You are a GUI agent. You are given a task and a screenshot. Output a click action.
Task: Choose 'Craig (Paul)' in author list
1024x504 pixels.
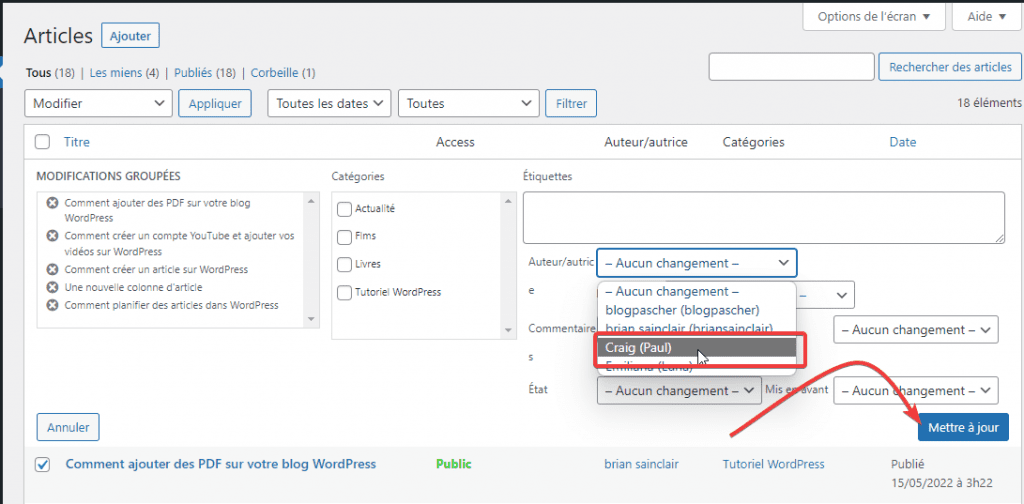point(696,348)
